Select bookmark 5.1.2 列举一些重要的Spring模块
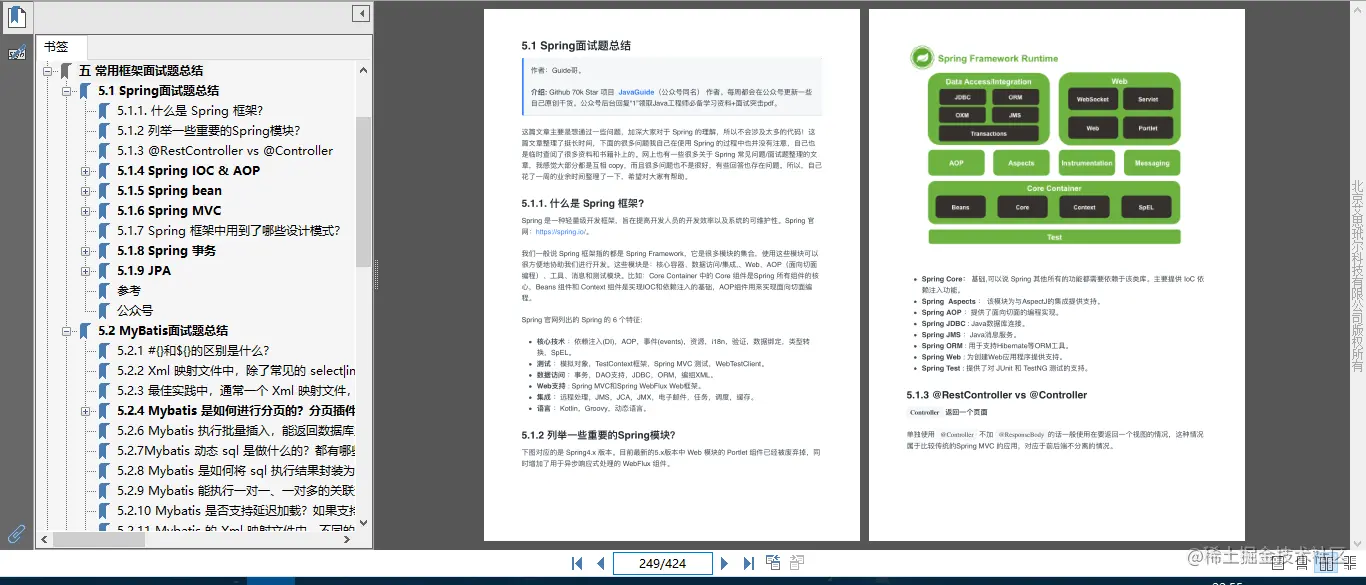Viewport: 1366px width, 585px height. point(208,131)
